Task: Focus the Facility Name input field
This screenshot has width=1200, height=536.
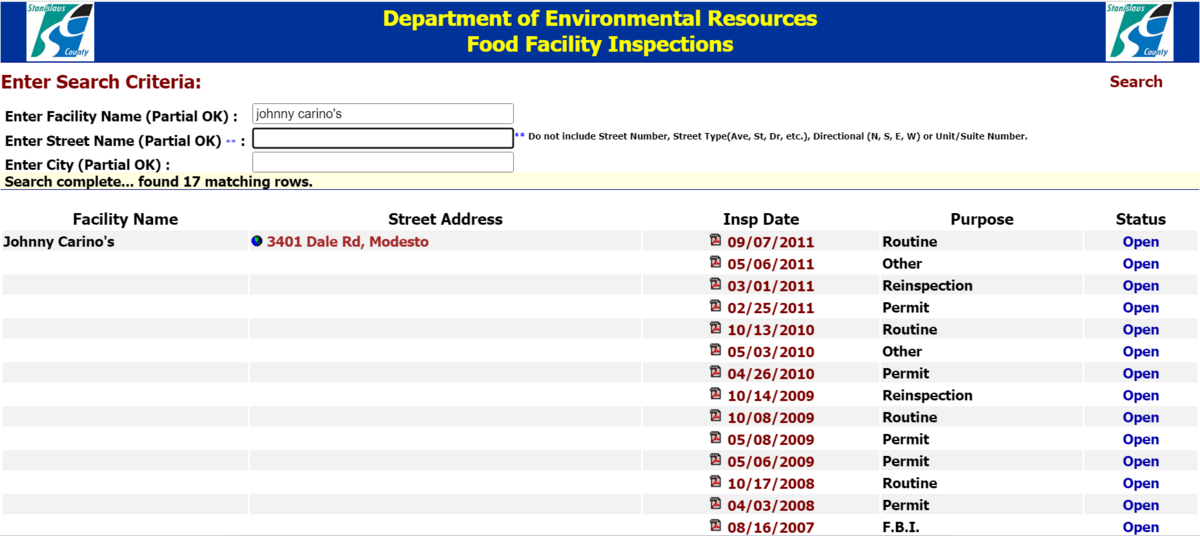Action: (383, 114)
